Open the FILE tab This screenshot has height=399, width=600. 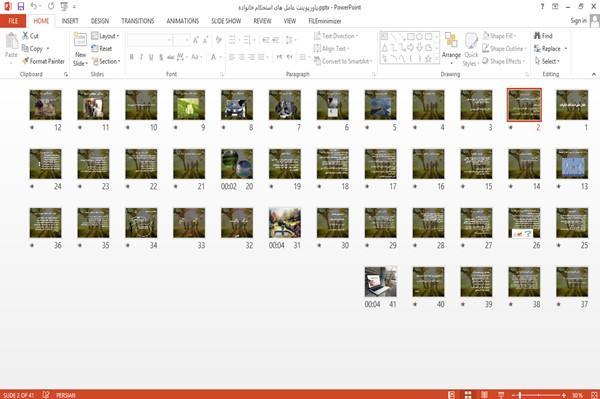pos(13,21)
